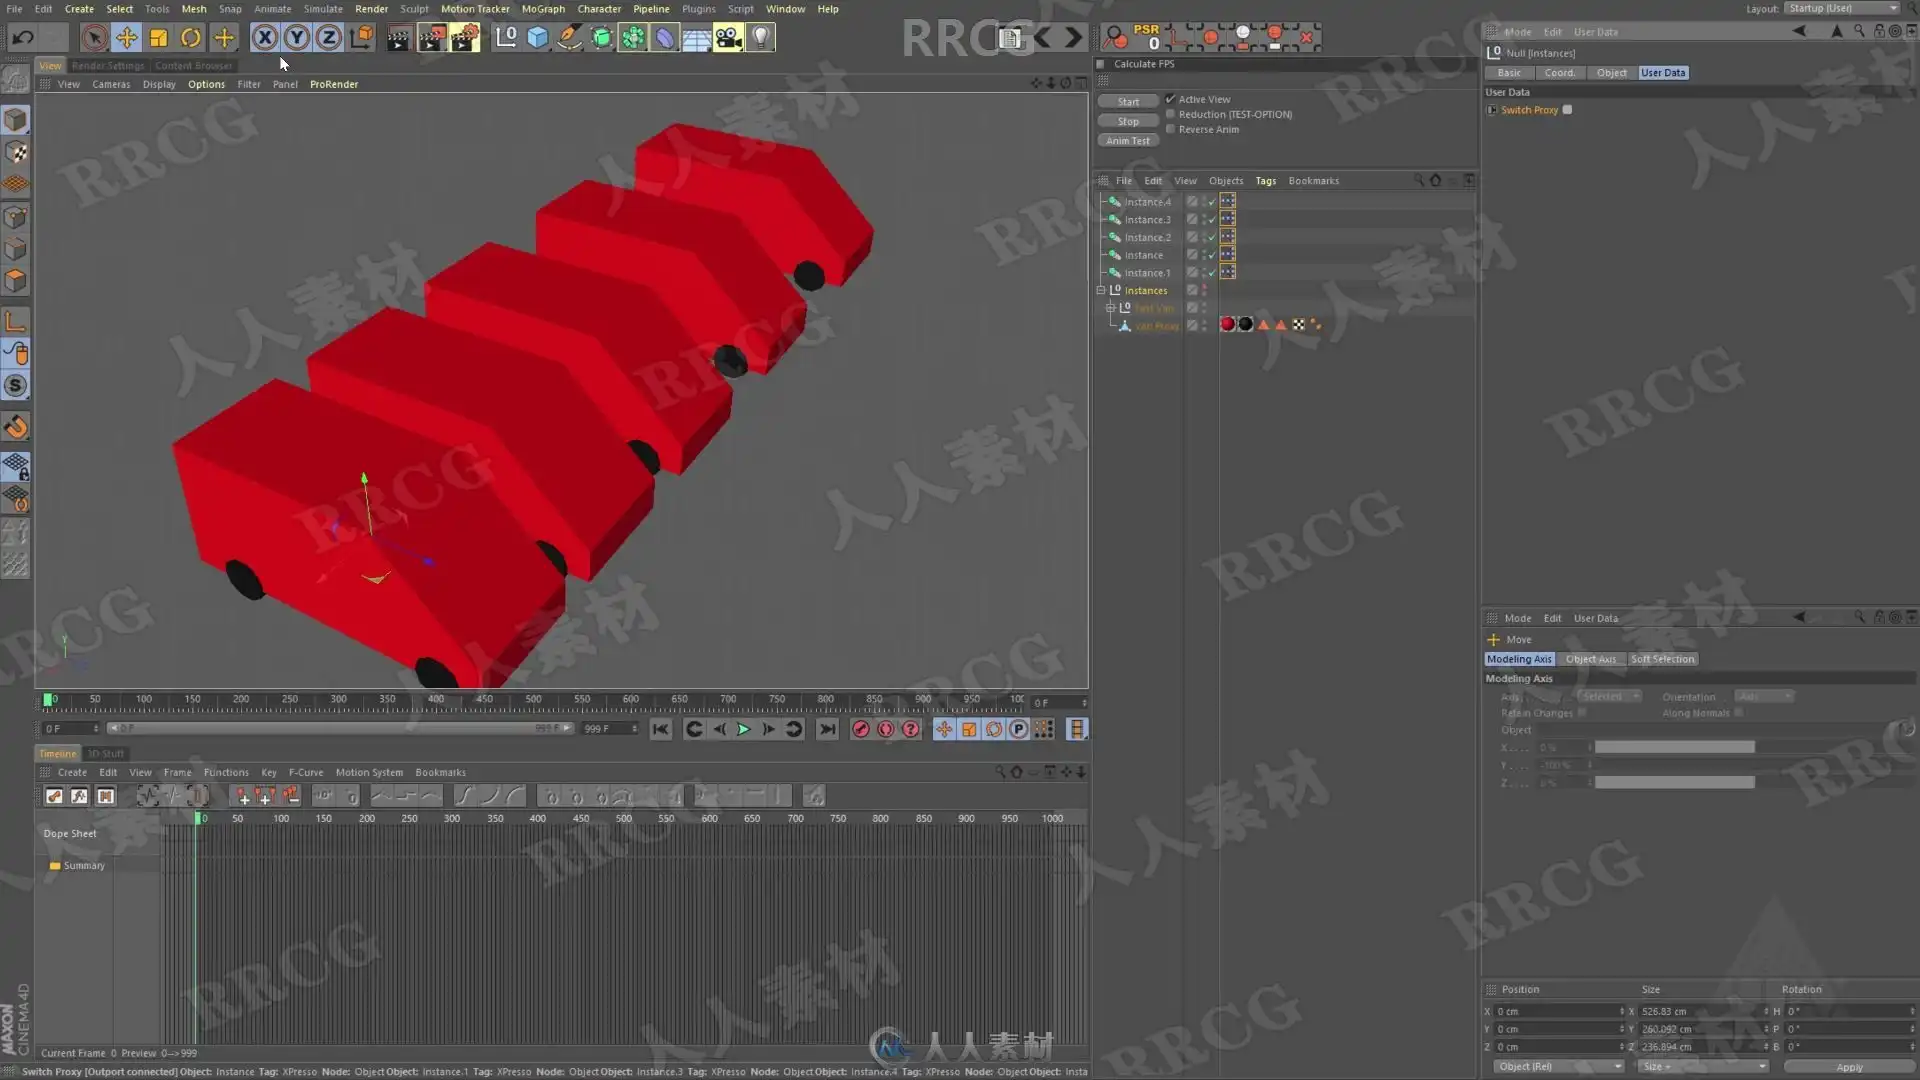Open Edit Render Settings clapperboard gear icon
1920x1080 pixels.
click(x=465, y=38)
